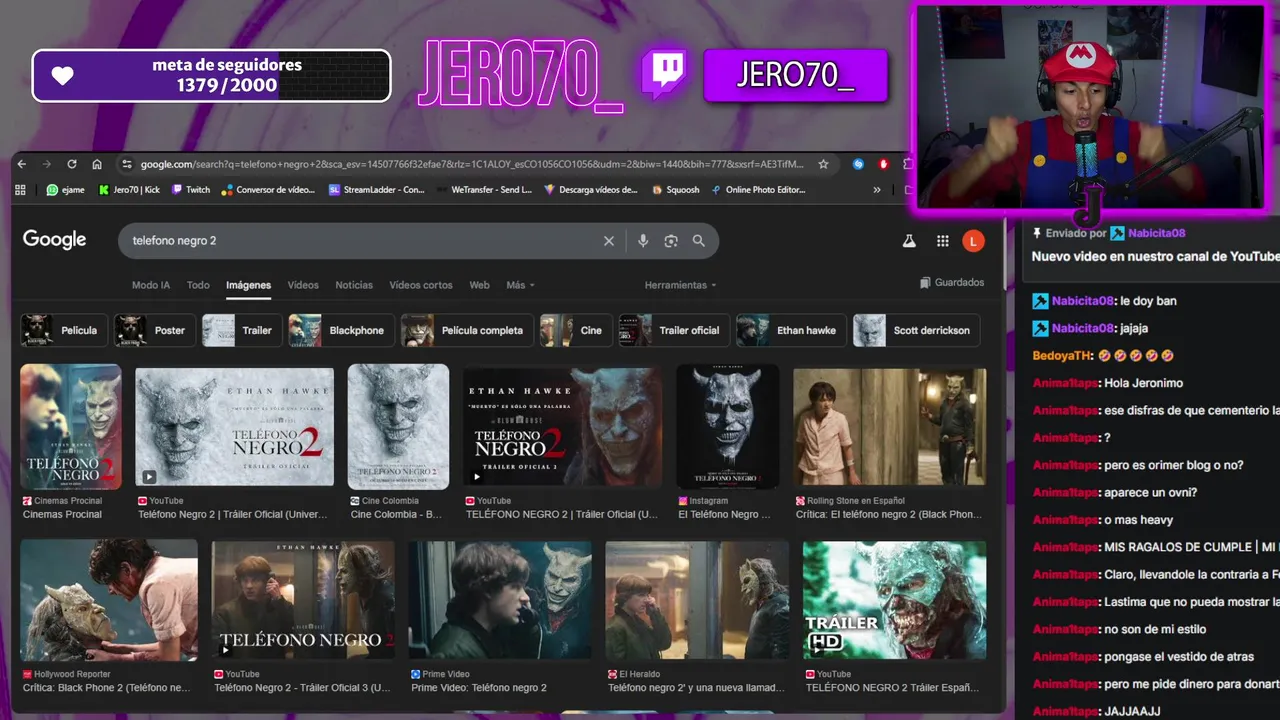Switch to the Videos cortos tab
The image size is (1280, 720).
pos(421,285)
